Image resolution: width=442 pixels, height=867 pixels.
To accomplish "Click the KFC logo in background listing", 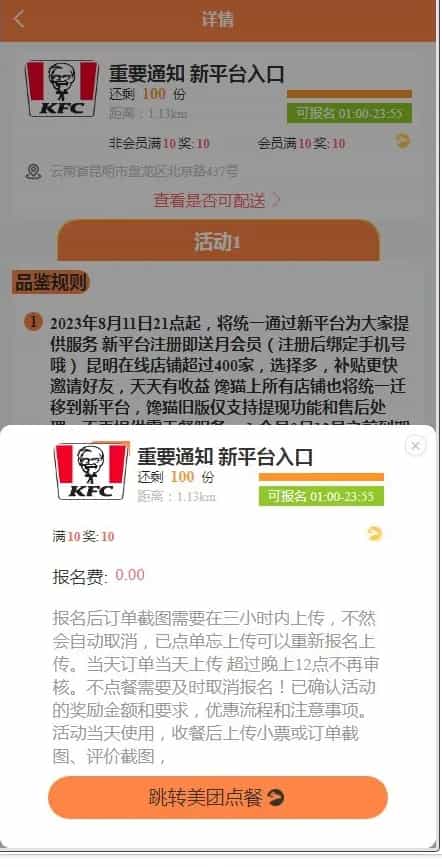I will click(62, 88).
